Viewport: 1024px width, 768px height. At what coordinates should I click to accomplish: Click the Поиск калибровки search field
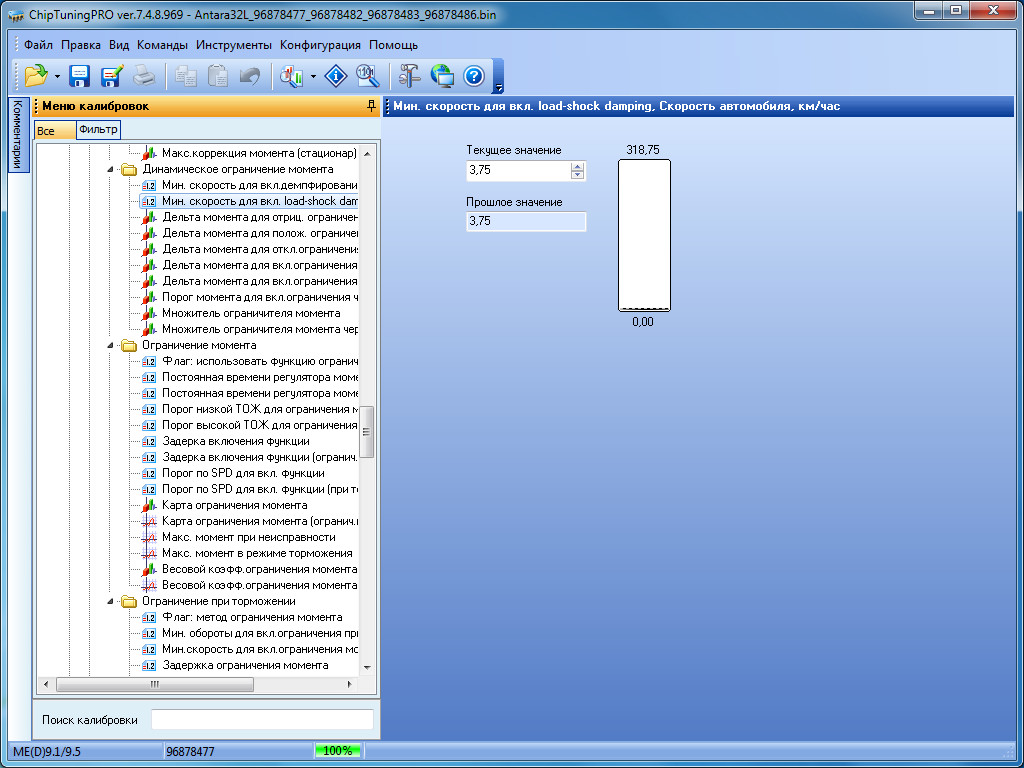[x=262, y=720]
